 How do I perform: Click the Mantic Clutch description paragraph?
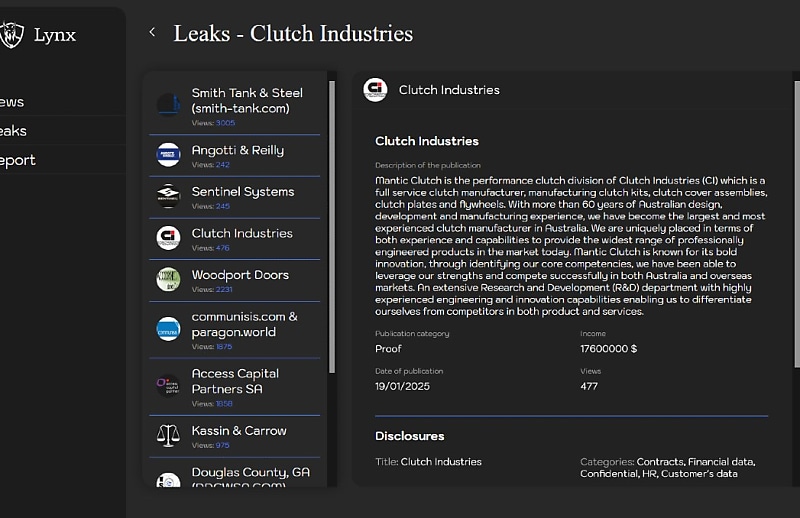(x=571, y=245)
